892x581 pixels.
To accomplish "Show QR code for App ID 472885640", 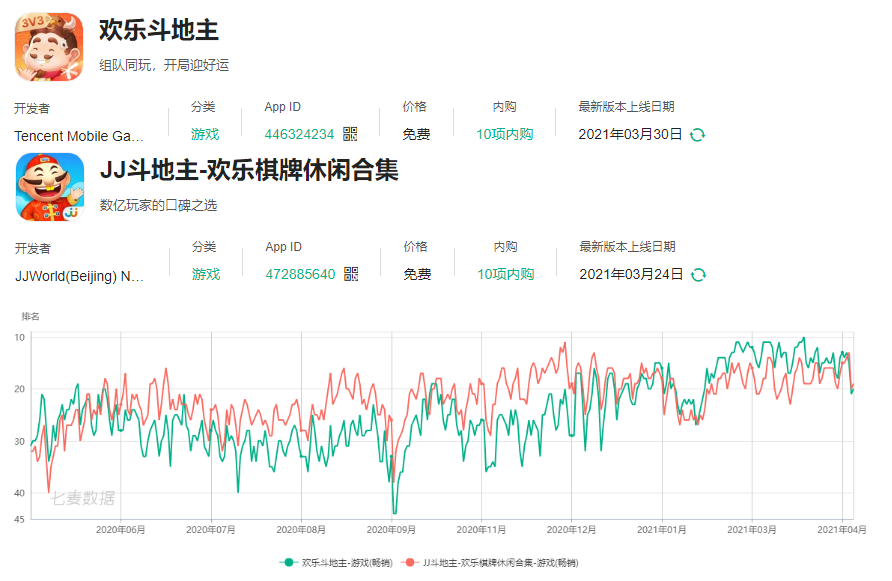I will pos(352,274).
